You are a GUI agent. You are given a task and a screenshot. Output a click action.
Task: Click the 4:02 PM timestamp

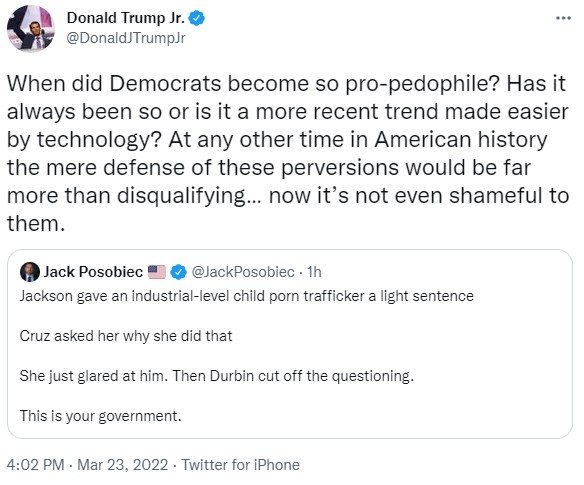35,465
